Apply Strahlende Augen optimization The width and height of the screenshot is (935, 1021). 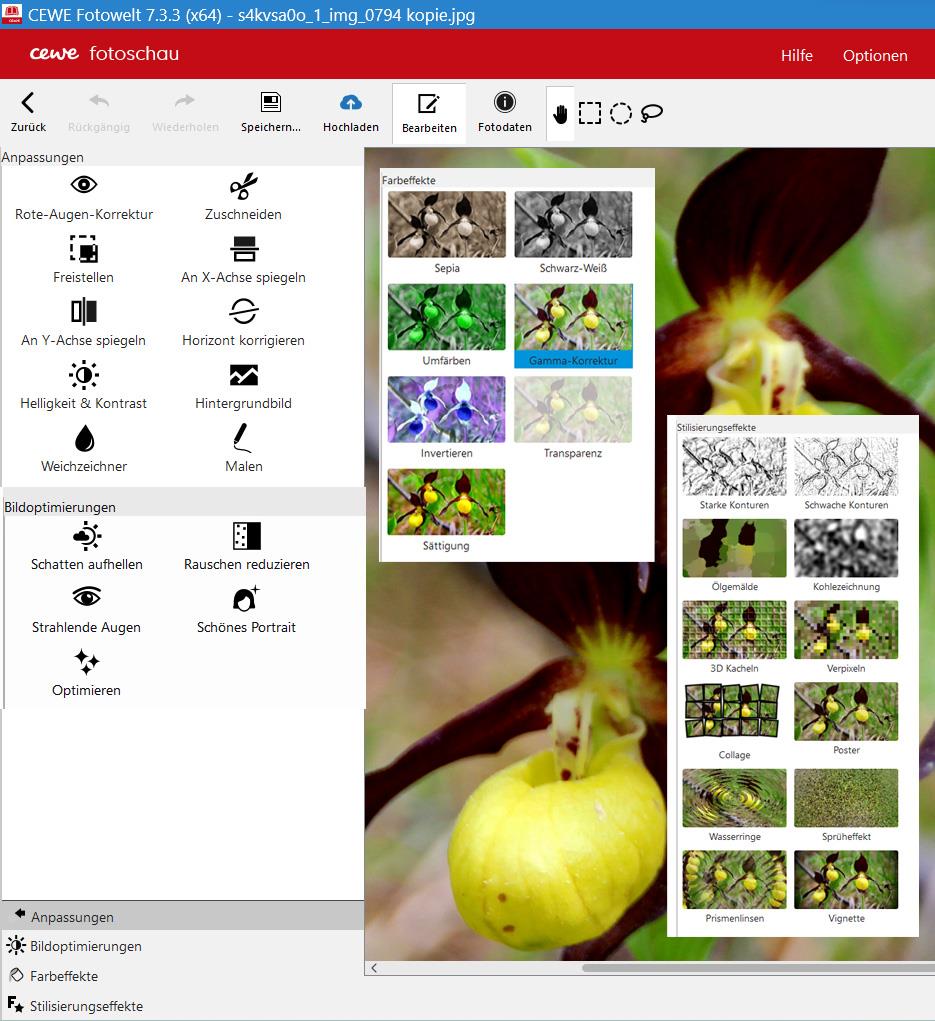pos(87,611)
